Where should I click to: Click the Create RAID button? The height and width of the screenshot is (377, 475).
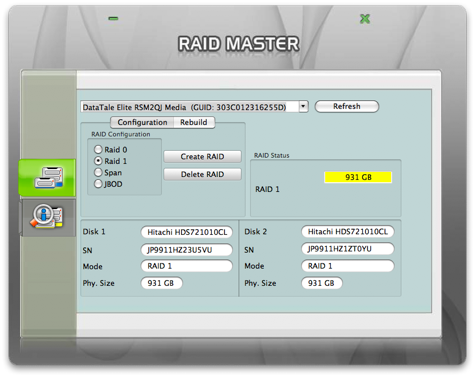click(202, 157)
